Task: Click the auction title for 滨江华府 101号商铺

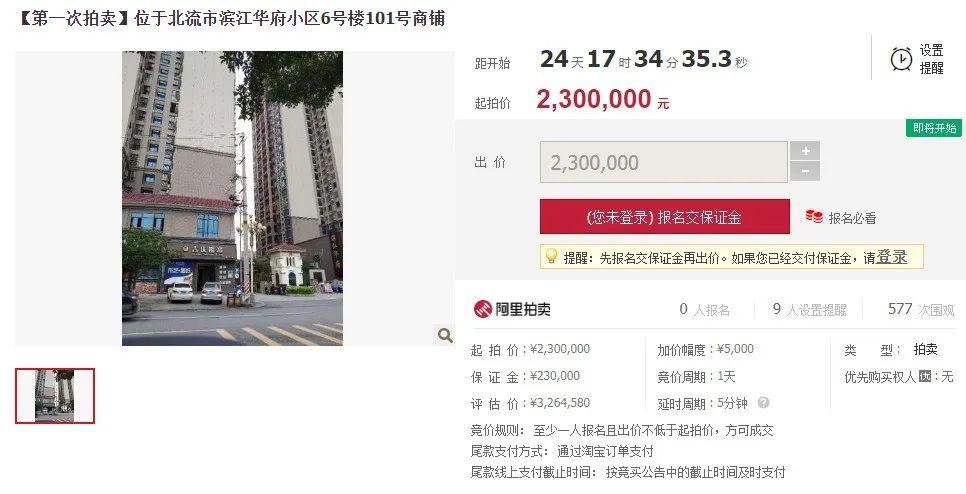Action: click(230, 18)
